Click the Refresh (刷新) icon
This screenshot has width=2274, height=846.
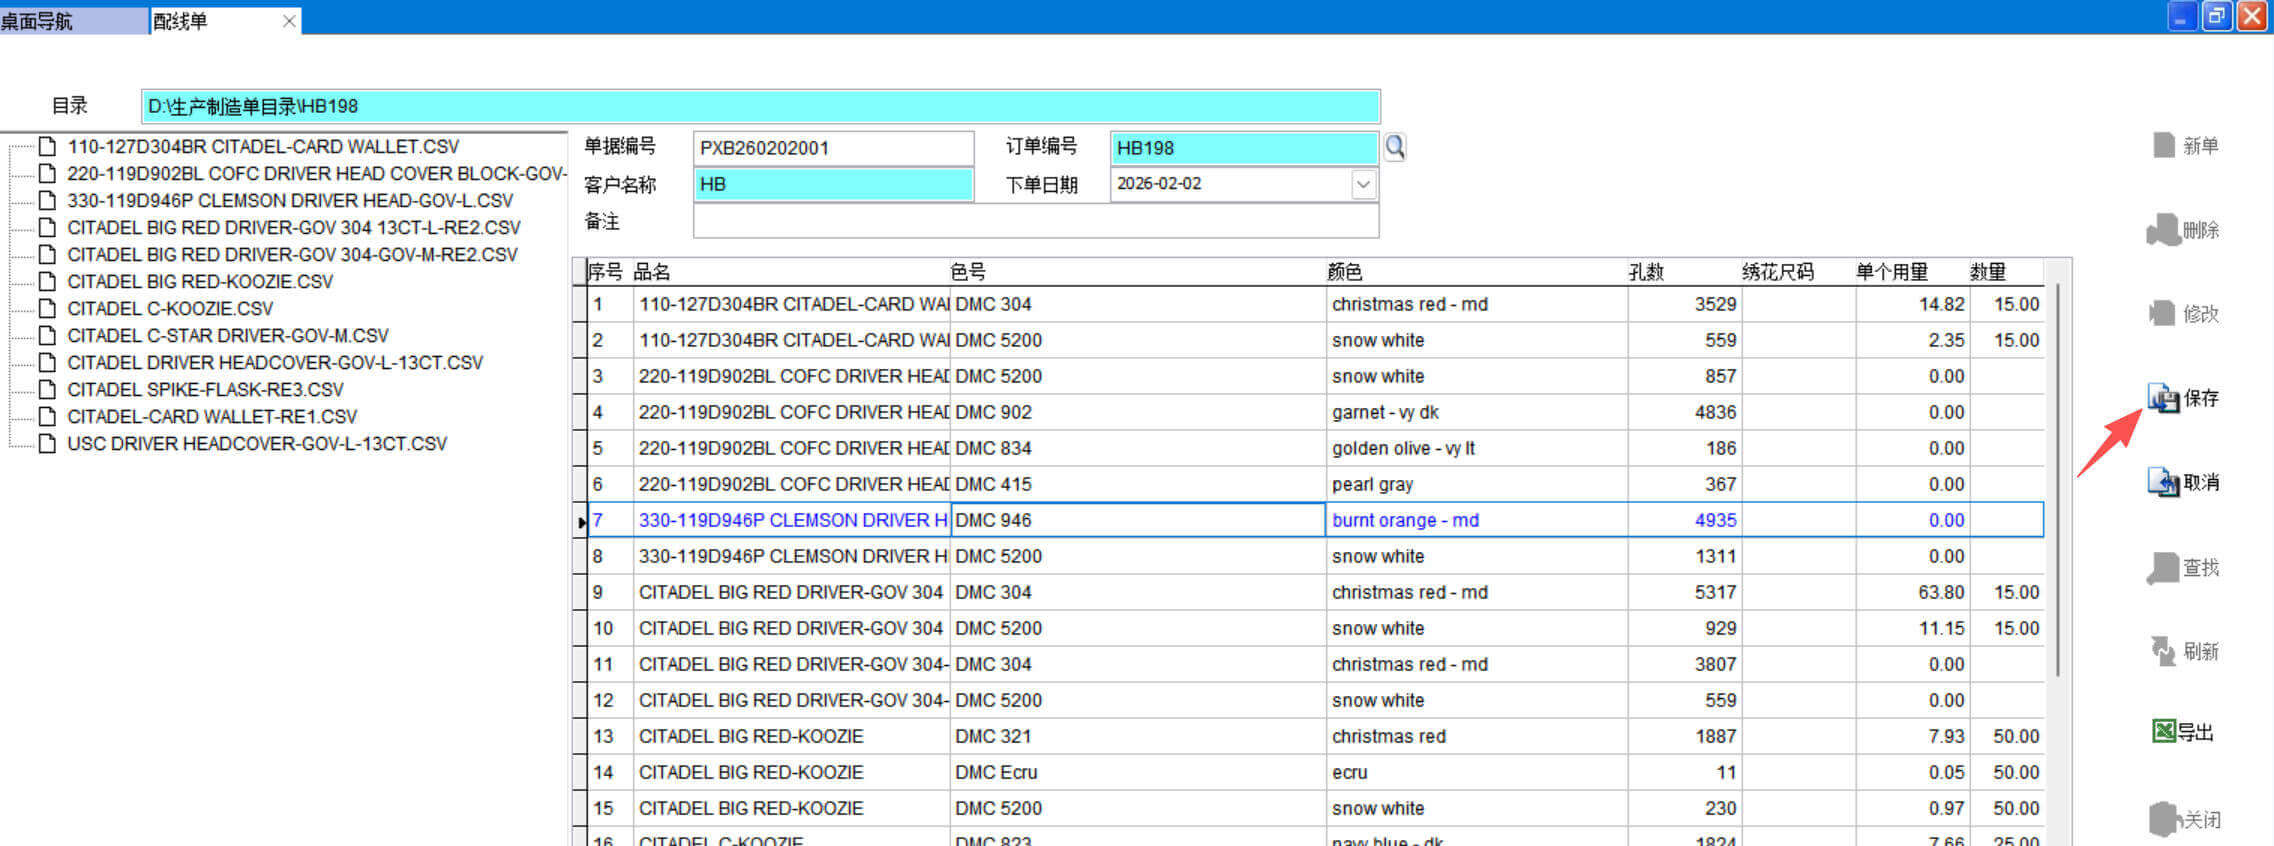pyautogui.click(x=2163, y=651)
